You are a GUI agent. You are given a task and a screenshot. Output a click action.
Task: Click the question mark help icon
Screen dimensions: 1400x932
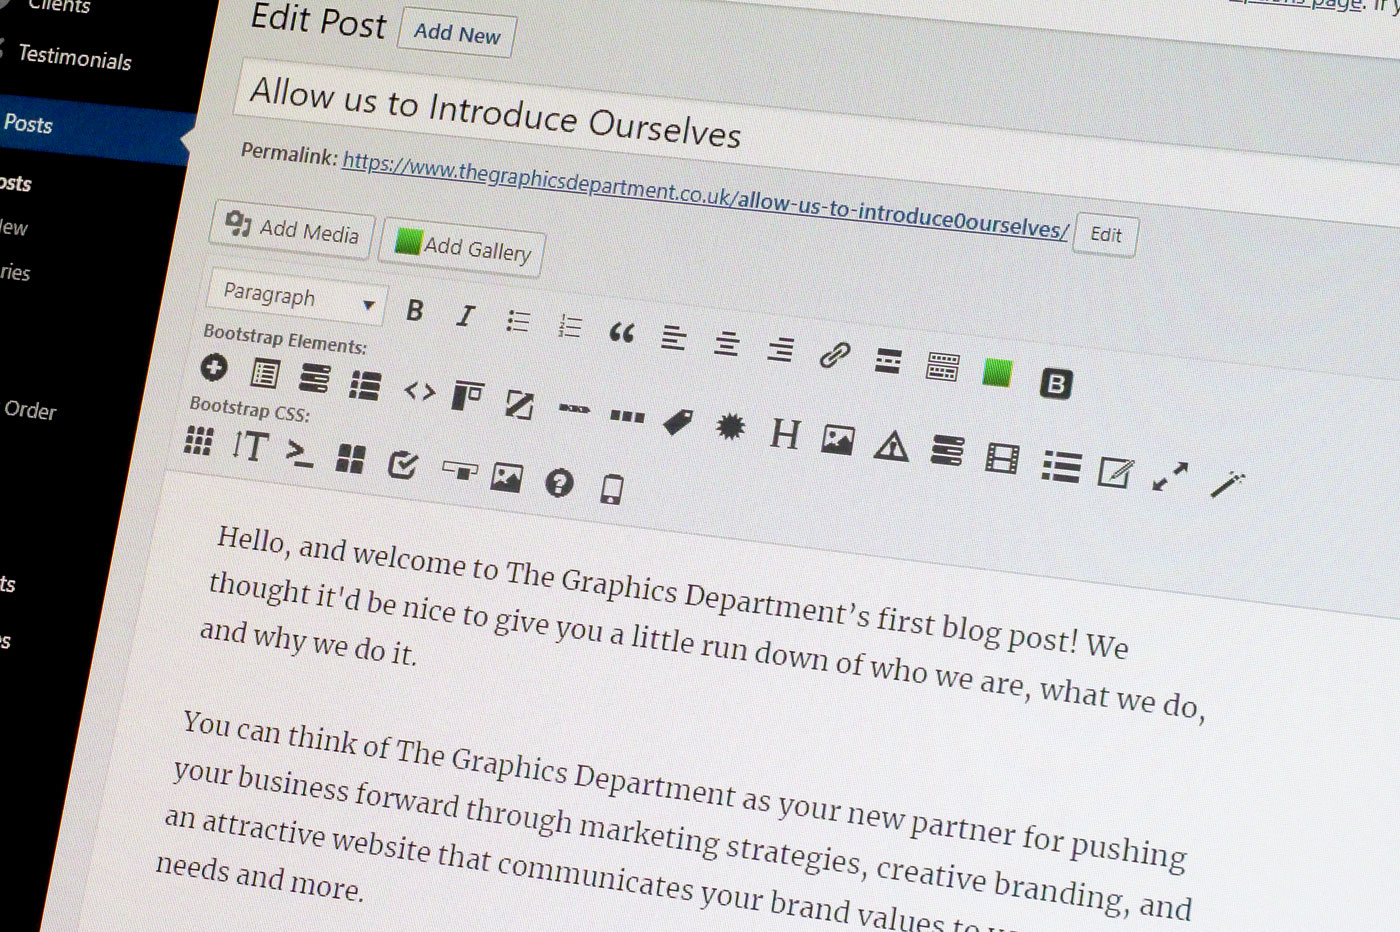559,484
